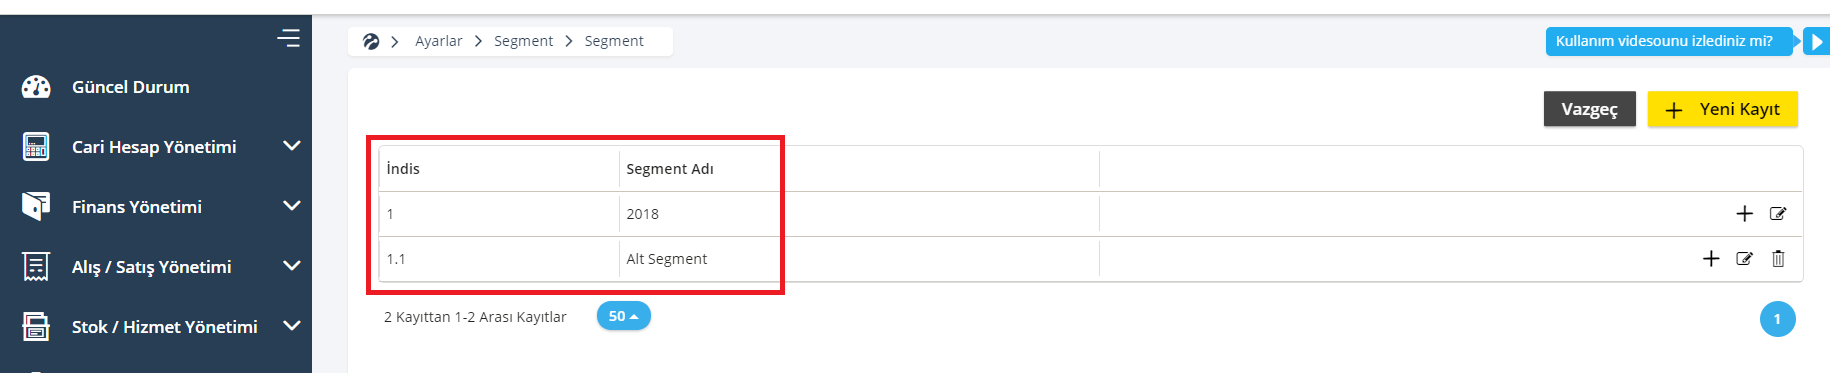Edit the 2018 segment row
Viewport: 1830px width, 373px height.
pyautogui.click(x=1778, y=213)
